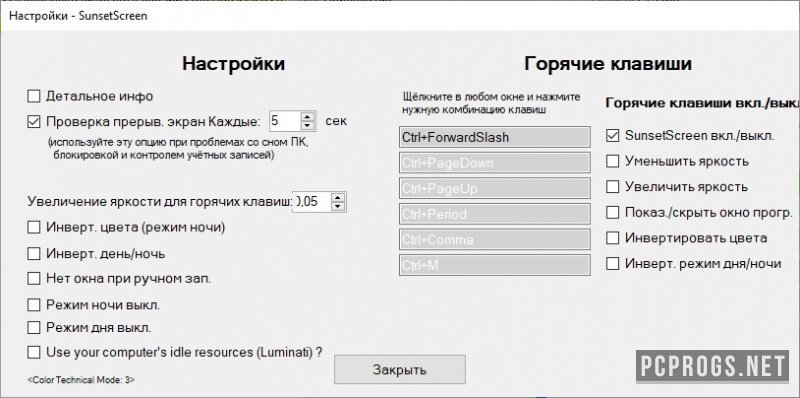Image resolution: width=800 pixels, height=398 pixels.
Task: Select the Ctrl+ForwardSlash hotkey field
Action: (494, 137)
